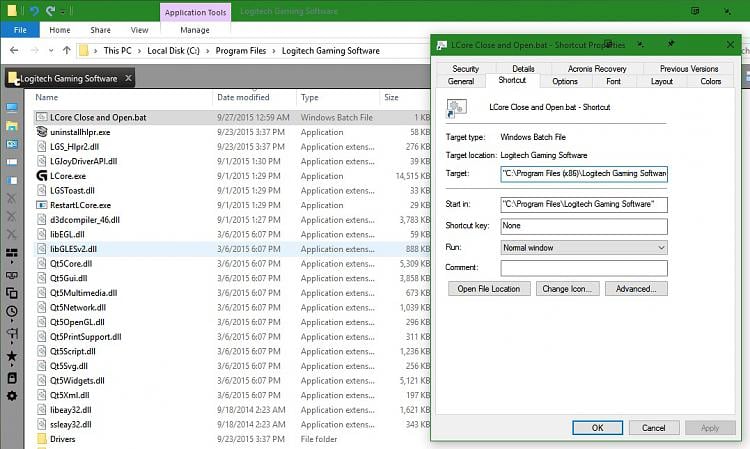Switch to the General tab

(461, 81)
